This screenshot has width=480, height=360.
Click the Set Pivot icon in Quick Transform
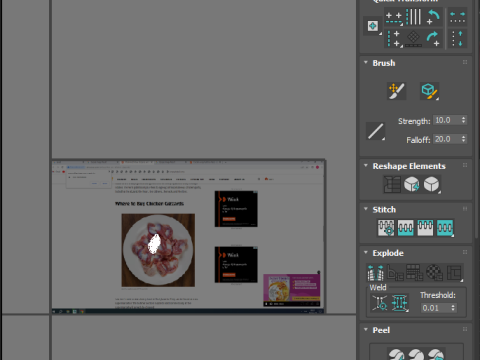click(x=373, y=26)
